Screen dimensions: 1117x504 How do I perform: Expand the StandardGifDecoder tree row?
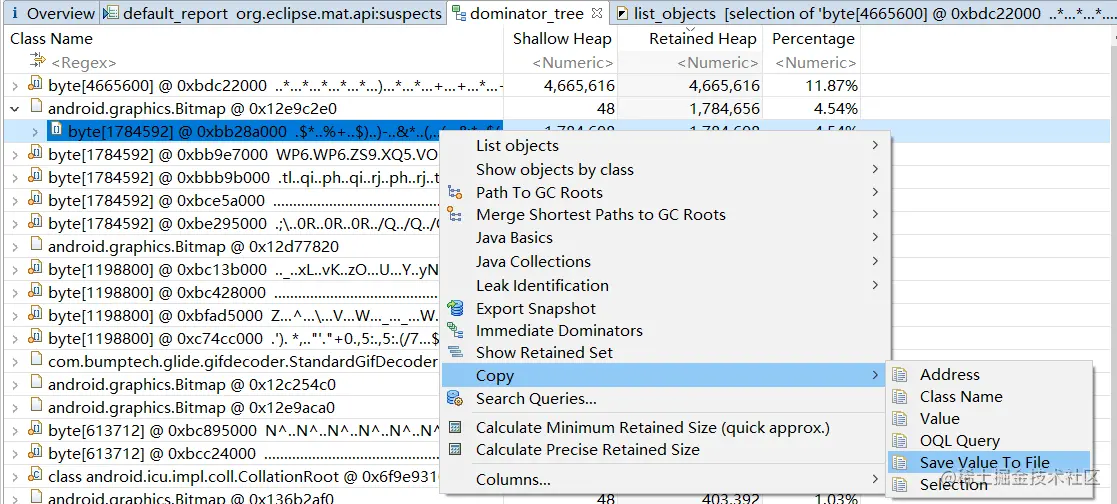[x=15, y=361]
